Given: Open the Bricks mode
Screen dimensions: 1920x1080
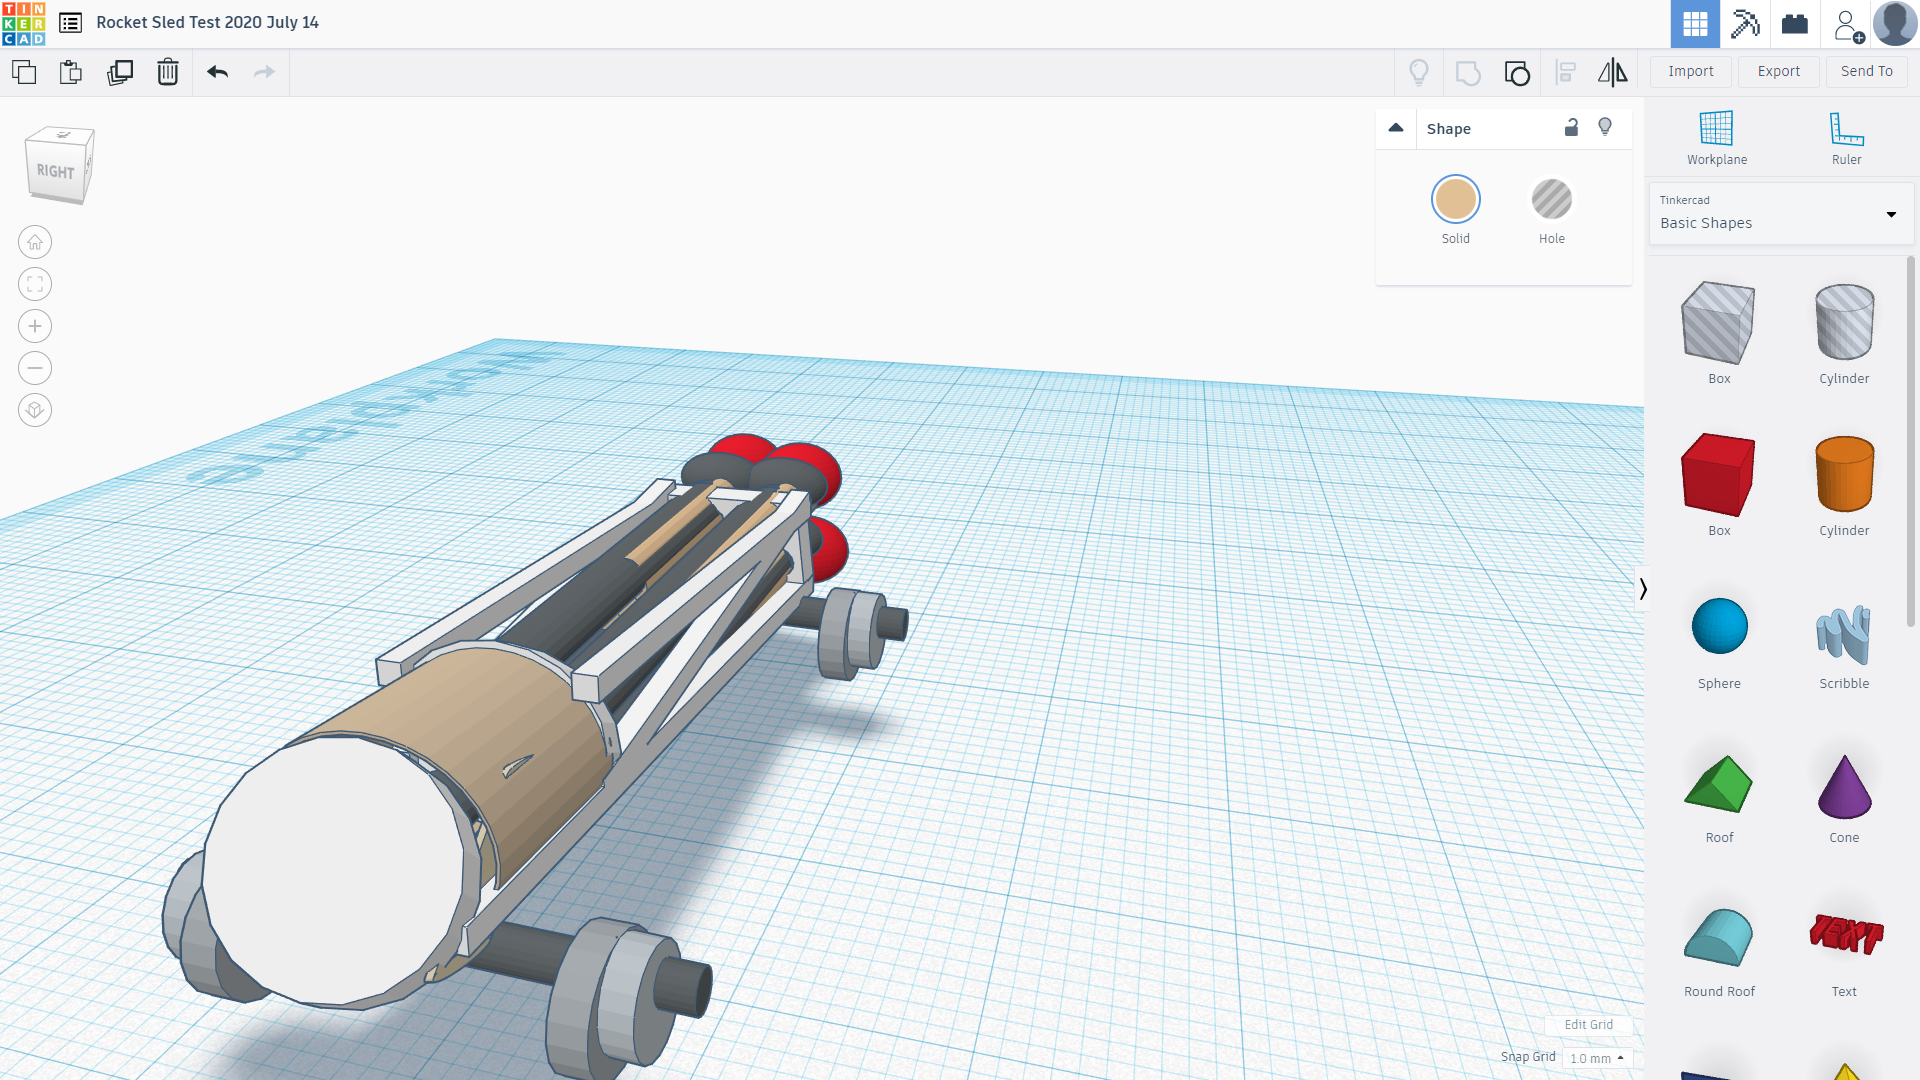Looking at the screenshot, I should (1795, 24).
